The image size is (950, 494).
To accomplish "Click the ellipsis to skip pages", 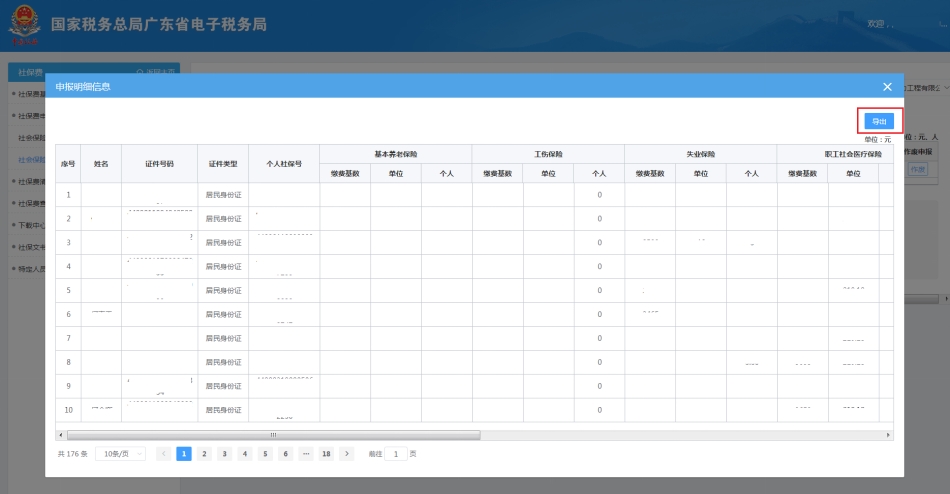I will [306, 454].
